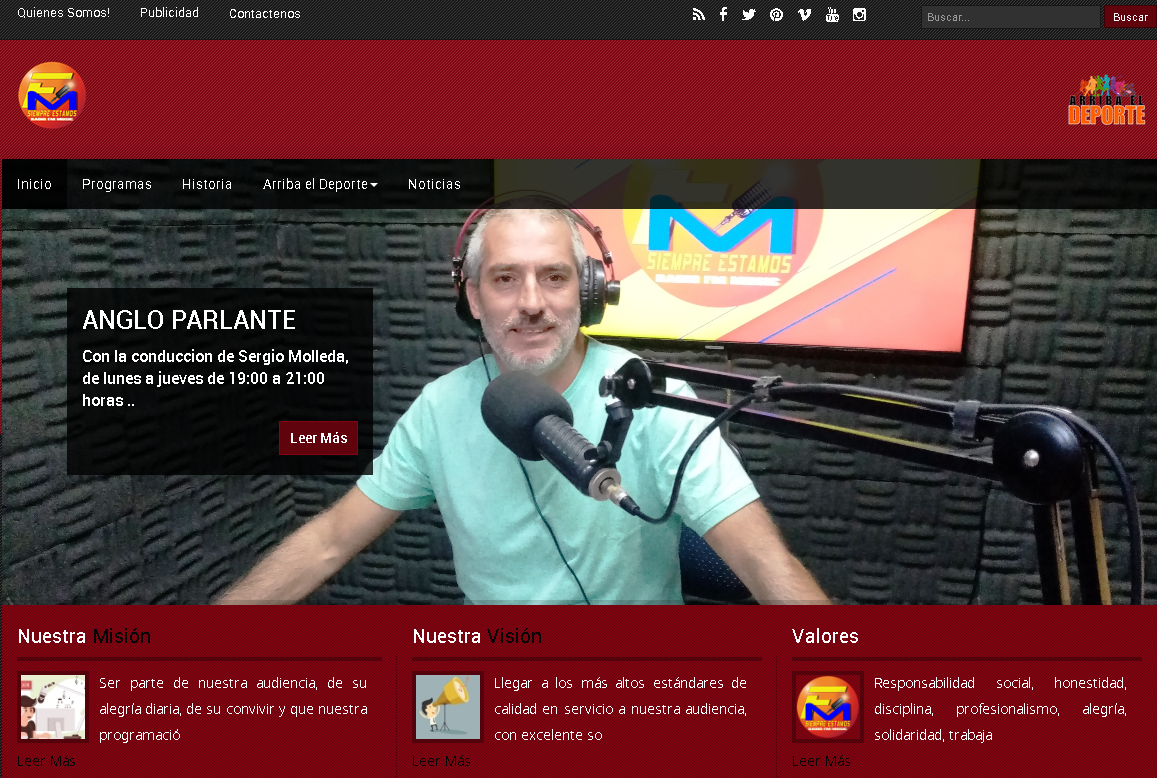The width and height of the screenshot is (1157, 778).
Task: Click the Facebook icon in top bar
Action: pos(723,15)
